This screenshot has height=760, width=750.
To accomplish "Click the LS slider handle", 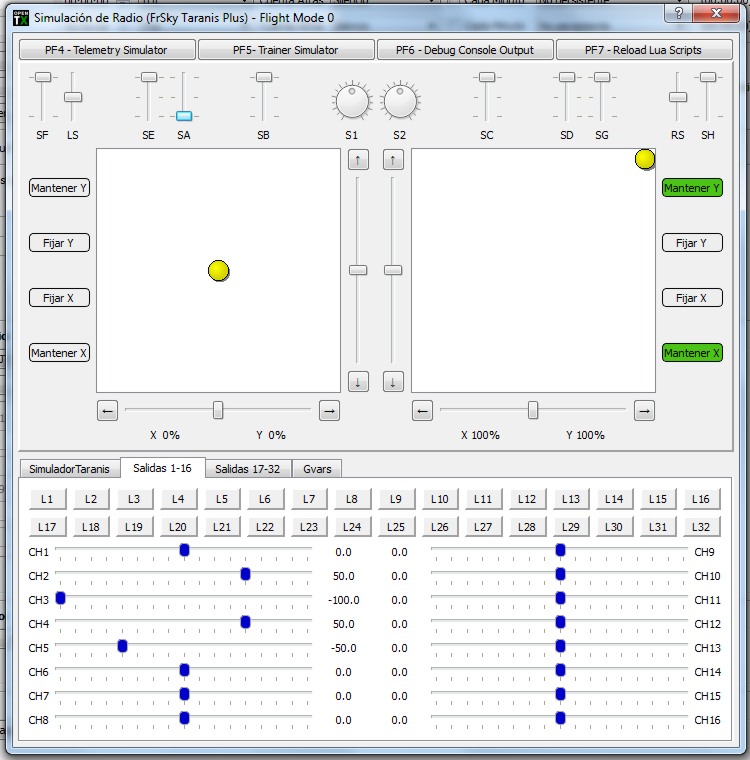I will point(73,97).
